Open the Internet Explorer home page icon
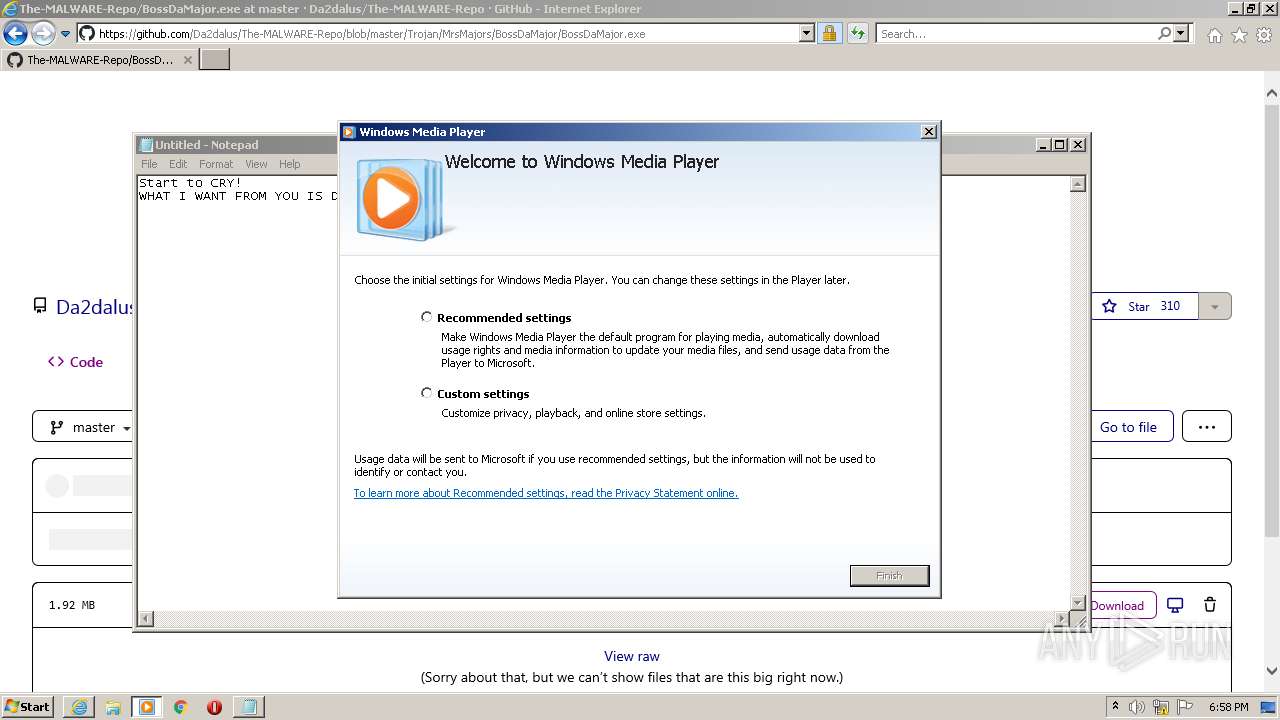 pyautogui.click(x=1214, y=35)
